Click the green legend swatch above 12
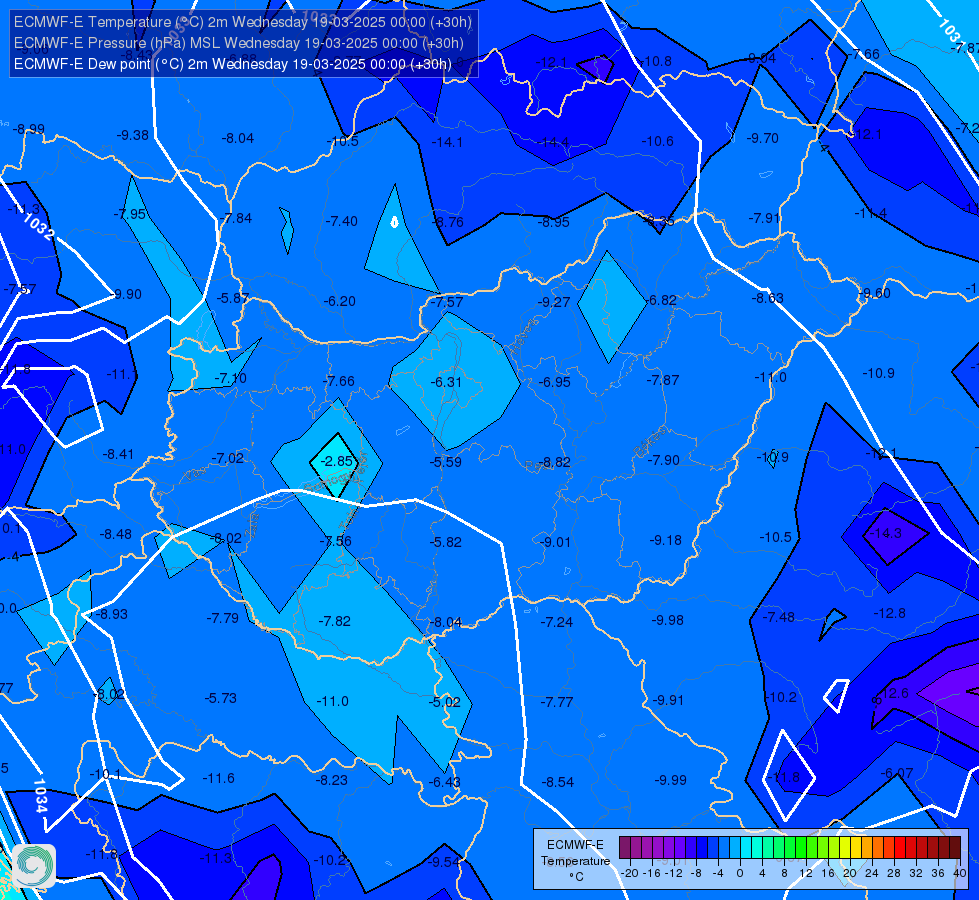Viewport: 979px width, 900px height. (x=801, y=848)
